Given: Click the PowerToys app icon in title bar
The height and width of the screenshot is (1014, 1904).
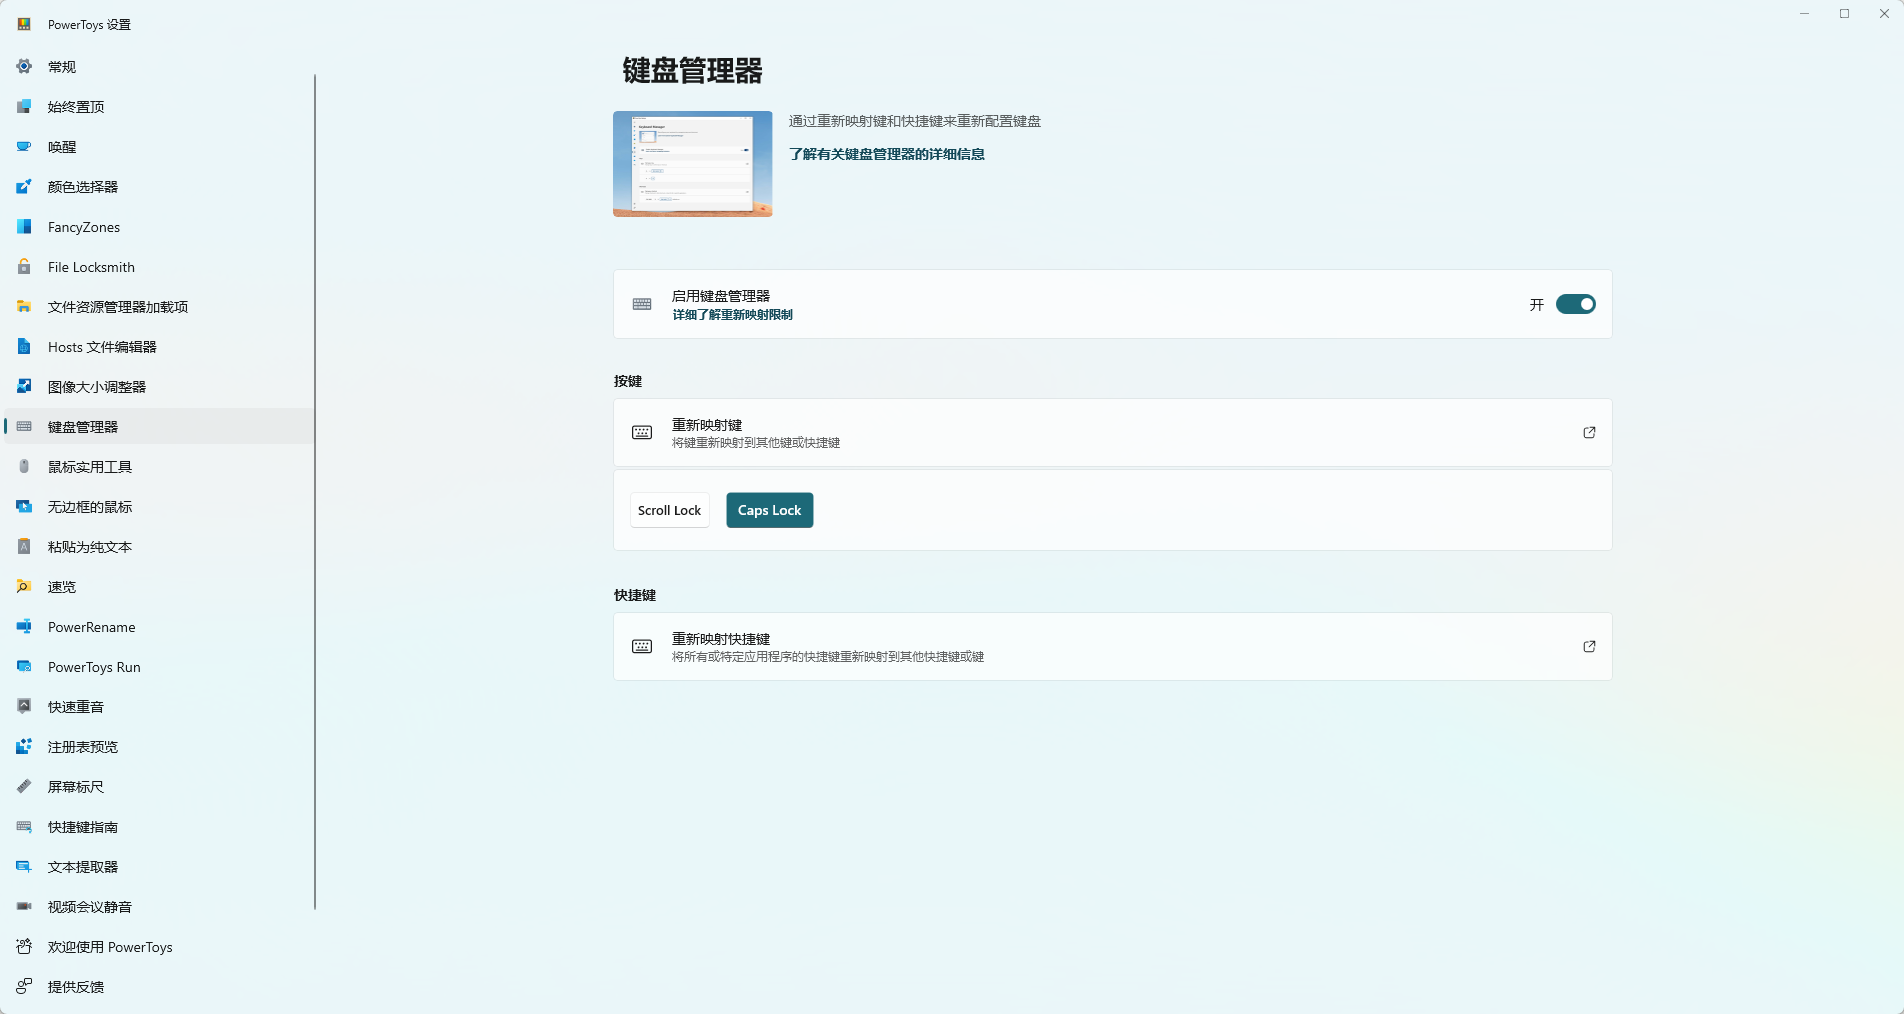Looking at the screenshot, I should pos(24,24).
